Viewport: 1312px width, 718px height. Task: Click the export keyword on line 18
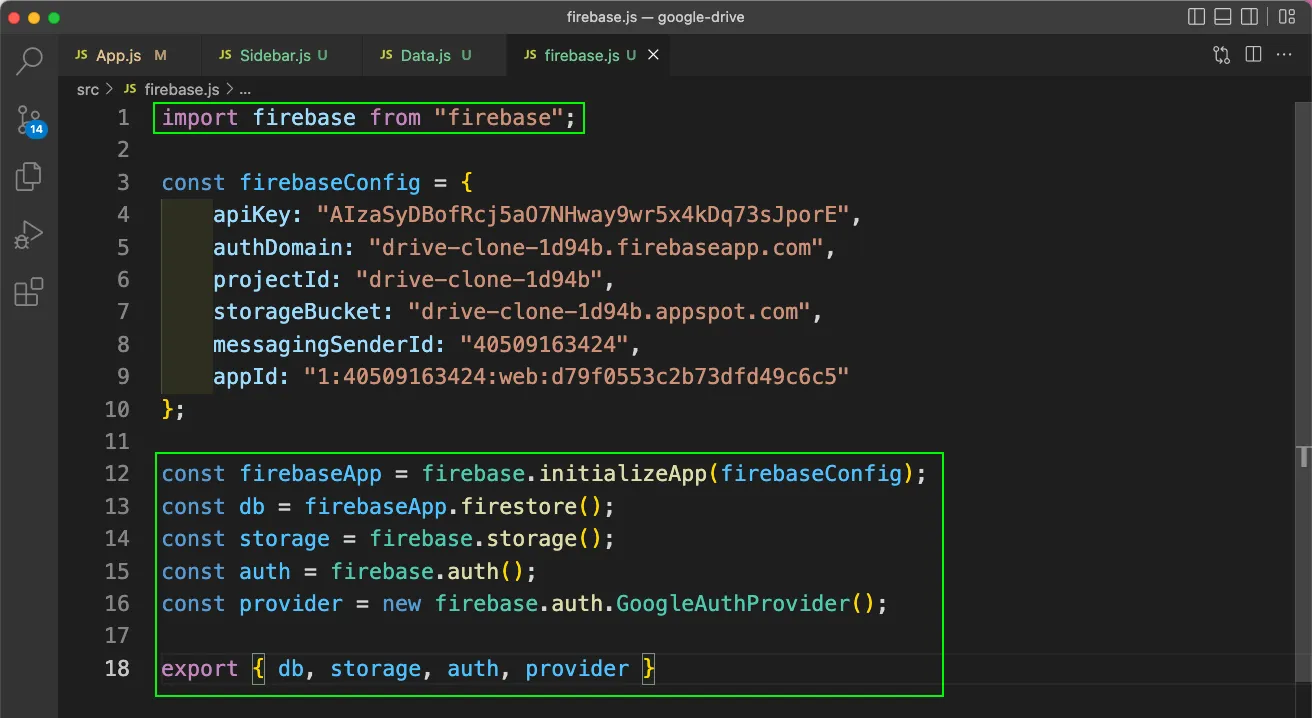click(200, 668)
